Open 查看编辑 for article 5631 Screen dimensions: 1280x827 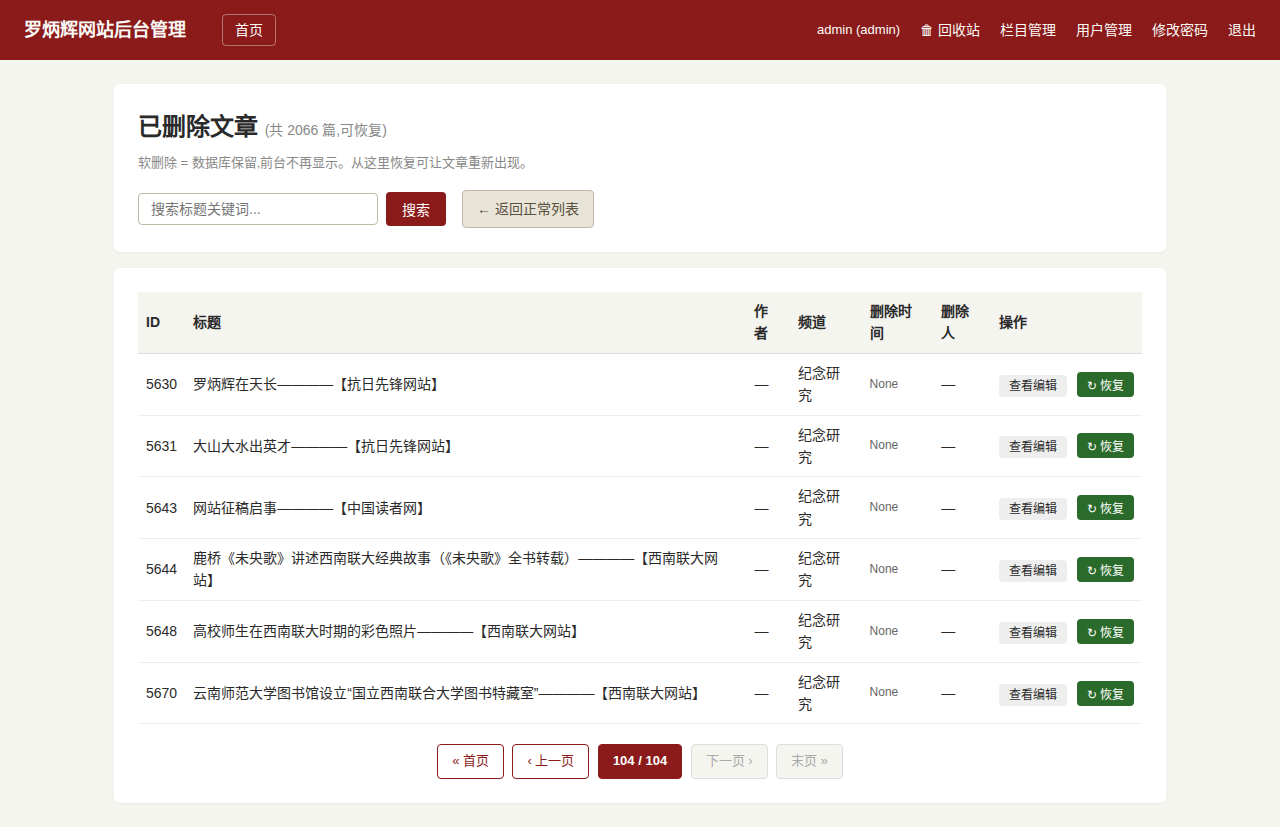coord(1033,447)
